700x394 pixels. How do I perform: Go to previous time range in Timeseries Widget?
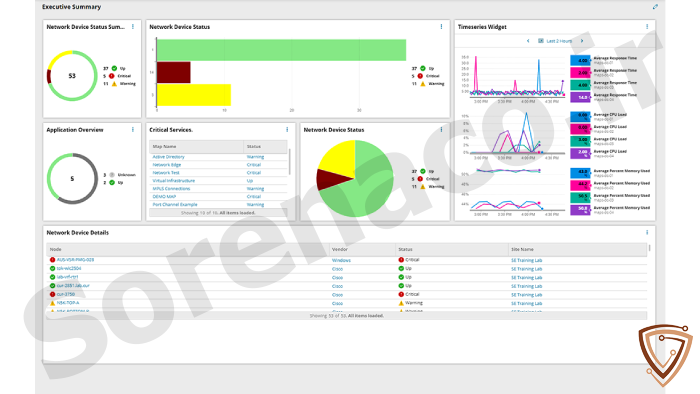528,41
